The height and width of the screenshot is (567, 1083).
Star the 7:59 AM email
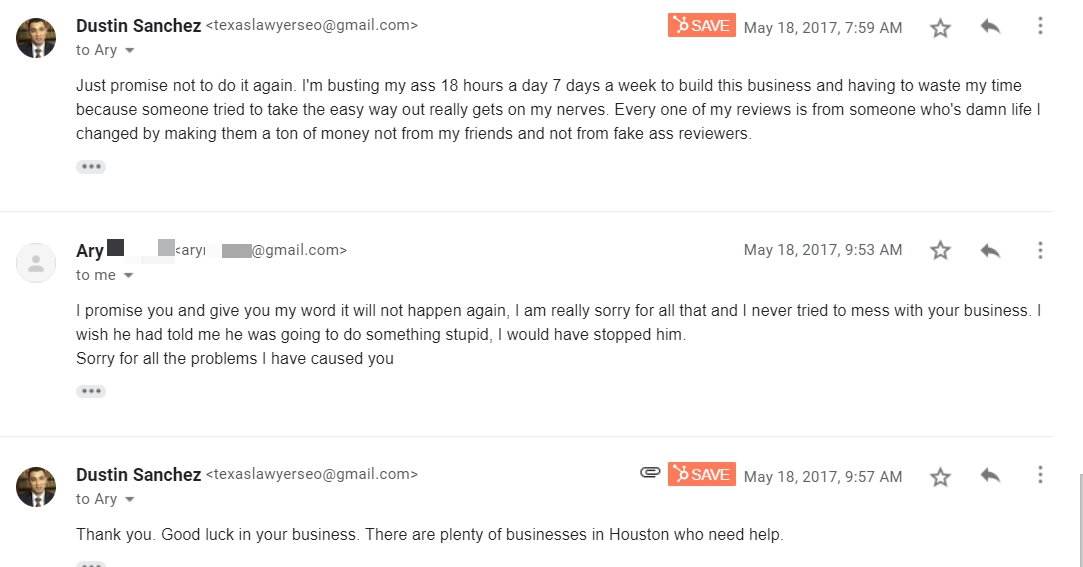(x=940, y=28)
